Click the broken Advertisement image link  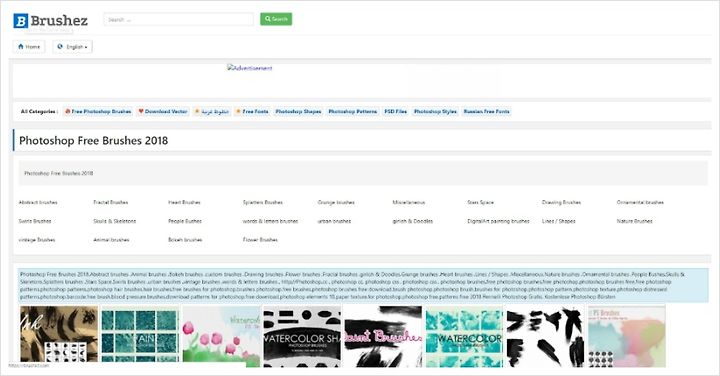(250, 68)
